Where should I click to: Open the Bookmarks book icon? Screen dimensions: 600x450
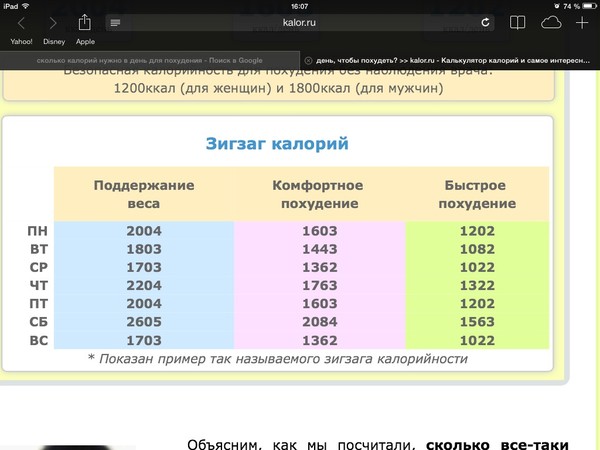(x=517, y=23)
